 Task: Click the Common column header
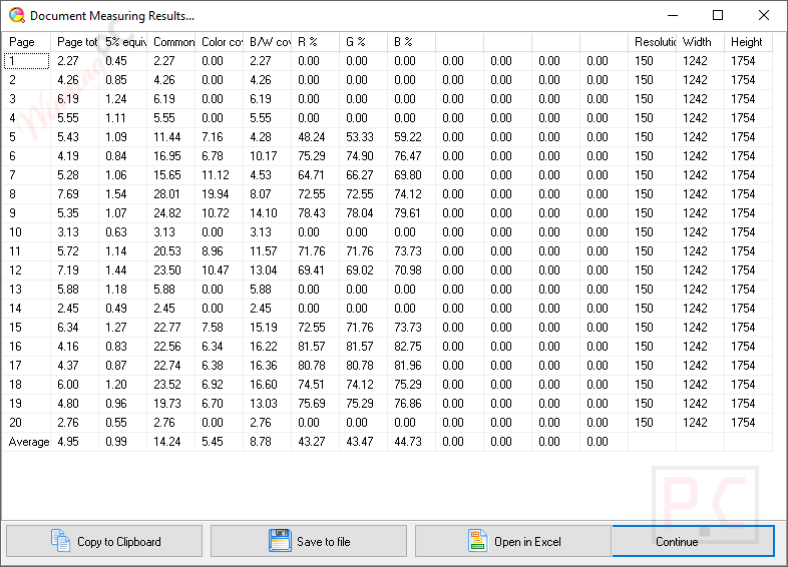tap(171, 42)
